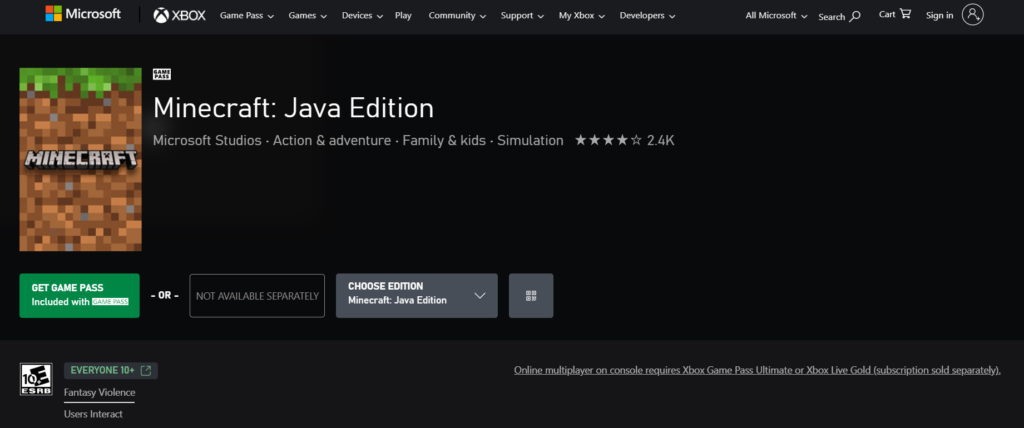This screenshot has width=1024, height=428.
Task: Click the QR code icon button
Action: pyautogui.click(x=531, y=296)
